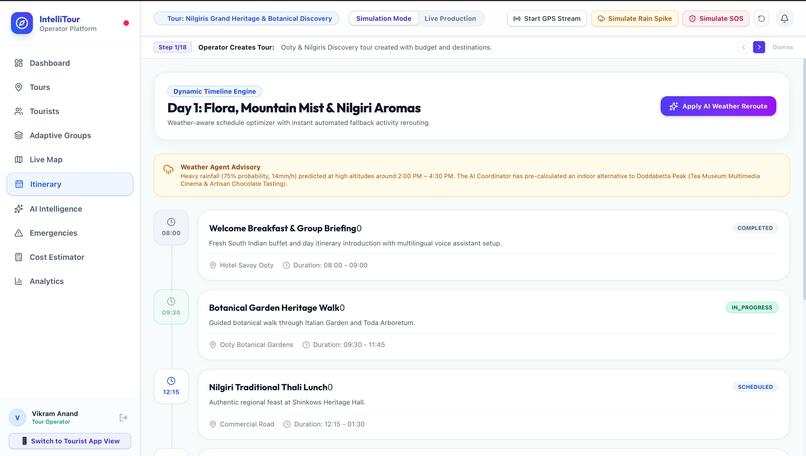Click the Tourists people icon
This screenshot has width=806, height=456.
click(x=19, y=112)
